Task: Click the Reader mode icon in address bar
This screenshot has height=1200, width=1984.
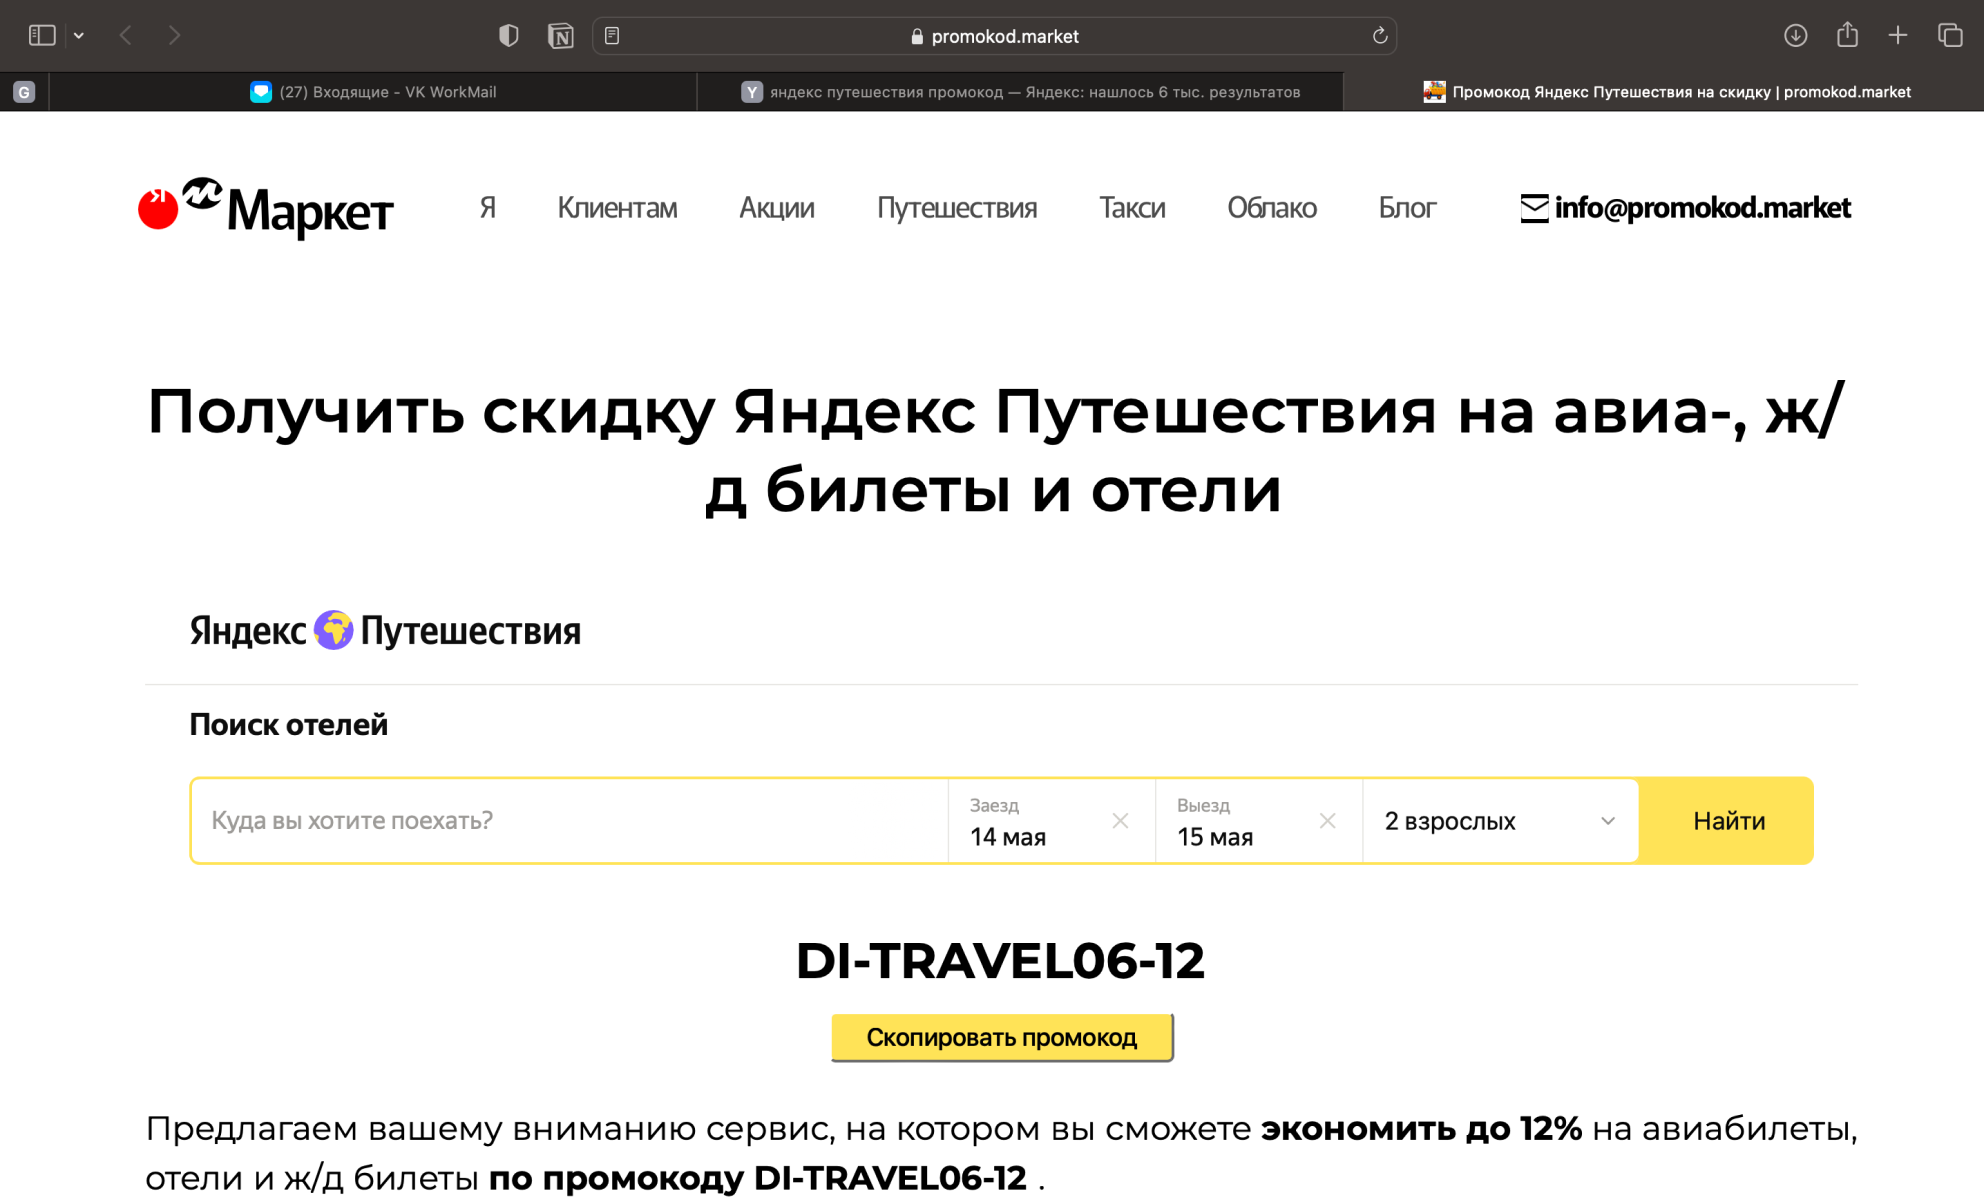Action: coord(613,35)
